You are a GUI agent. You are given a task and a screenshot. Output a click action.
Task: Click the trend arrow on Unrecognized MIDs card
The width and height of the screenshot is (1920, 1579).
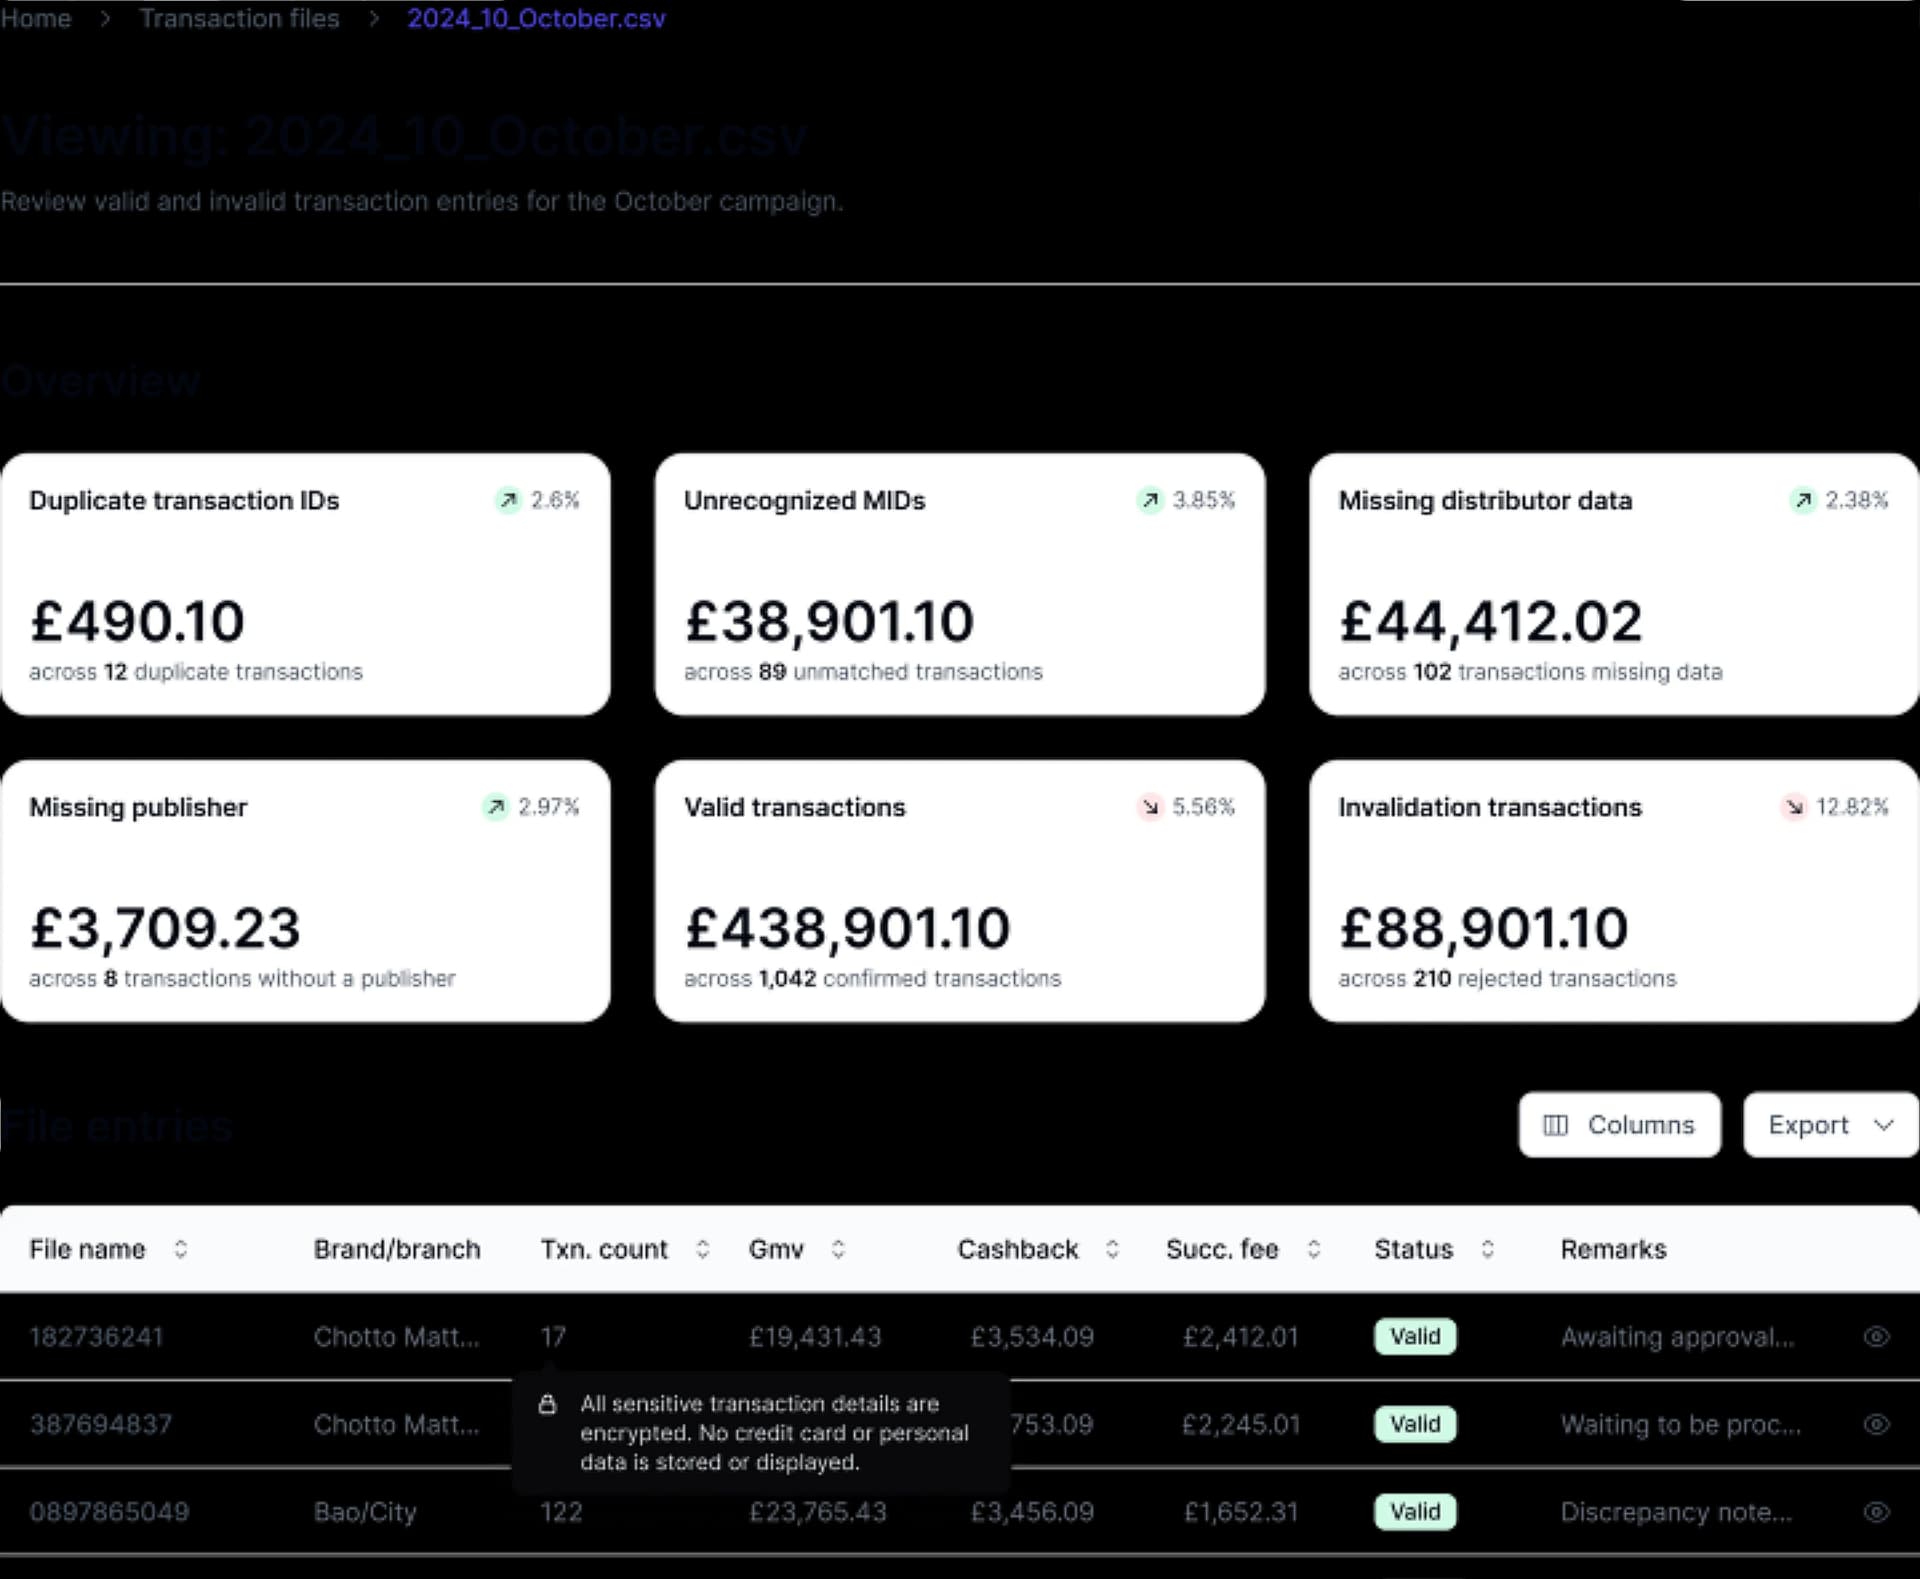pos(1151,500)
